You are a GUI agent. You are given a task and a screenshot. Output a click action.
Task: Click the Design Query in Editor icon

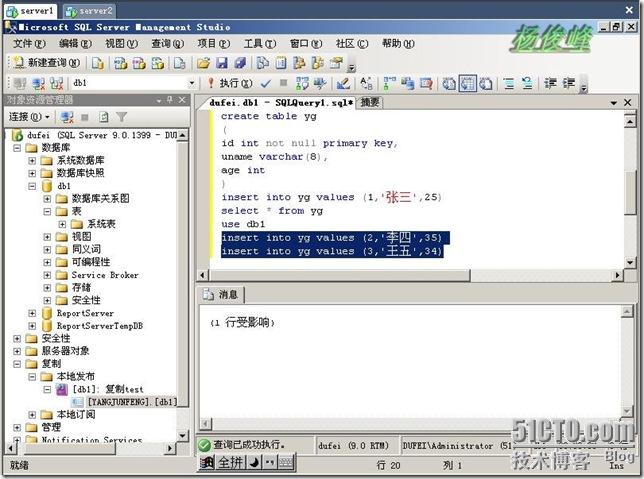[x=343, y=83]
